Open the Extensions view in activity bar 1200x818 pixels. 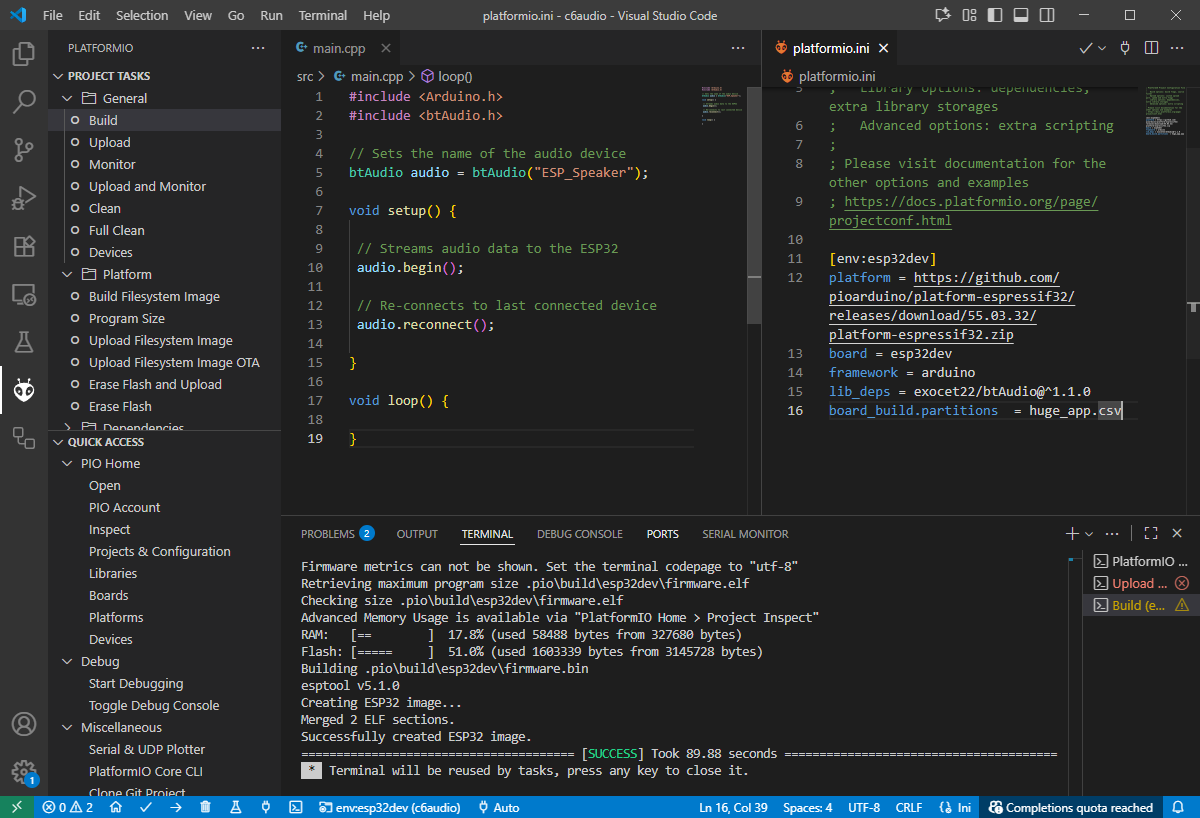pyautogui.click(x=24, y=247)
